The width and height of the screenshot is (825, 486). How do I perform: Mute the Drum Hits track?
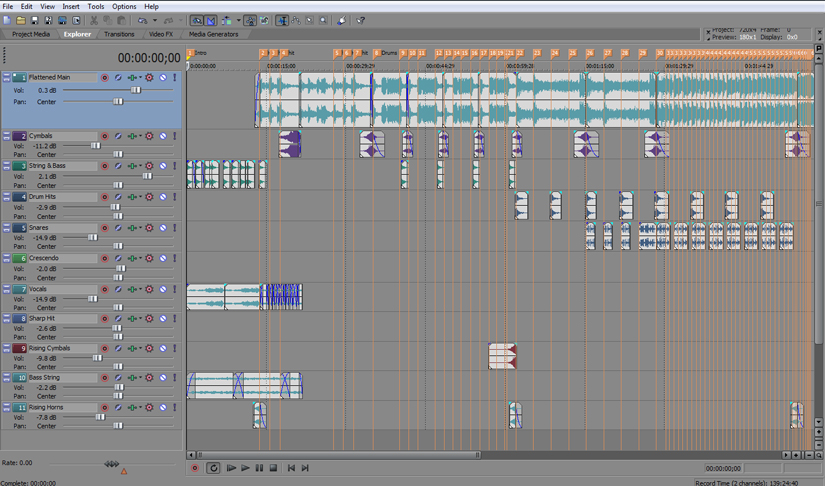point(163,197)
